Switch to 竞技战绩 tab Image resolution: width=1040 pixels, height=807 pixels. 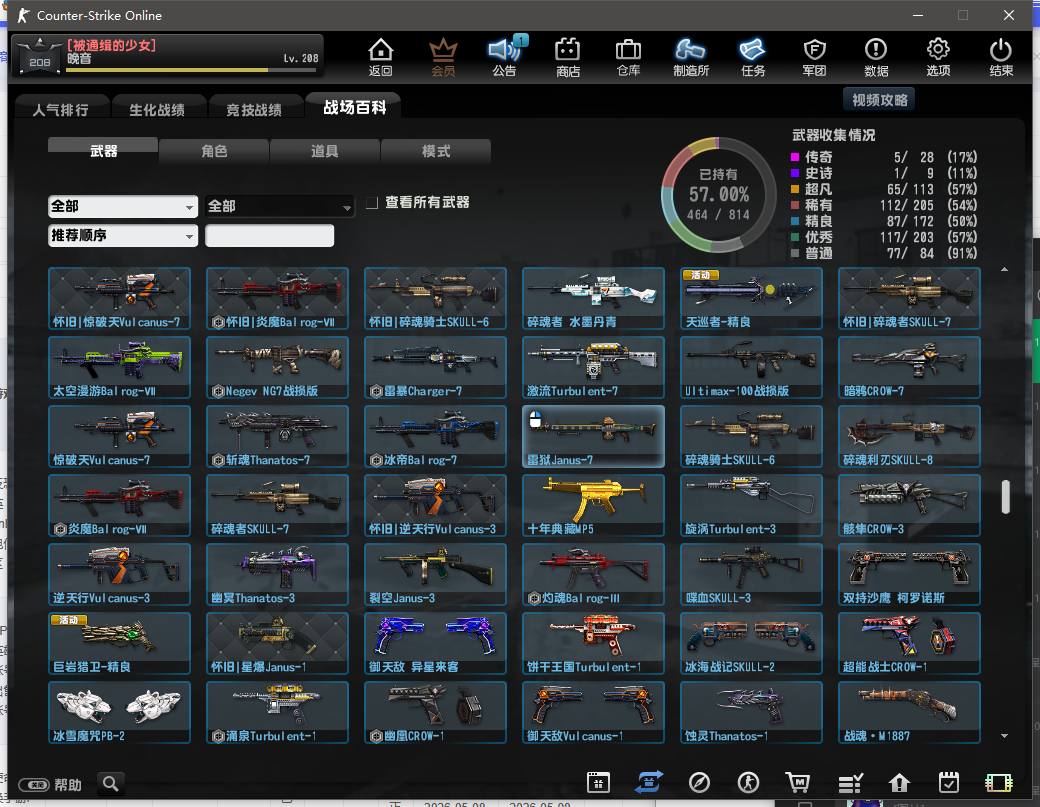click(254, 109)
